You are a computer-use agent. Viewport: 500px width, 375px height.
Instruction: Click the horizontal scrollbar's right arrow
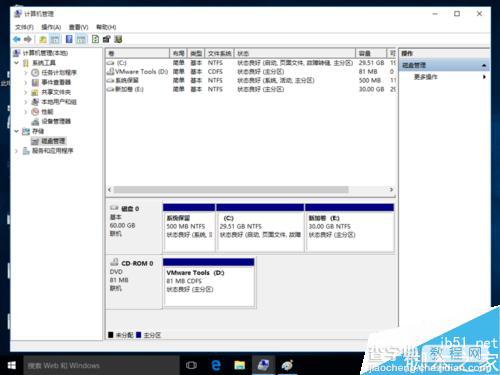coord(391,189)
